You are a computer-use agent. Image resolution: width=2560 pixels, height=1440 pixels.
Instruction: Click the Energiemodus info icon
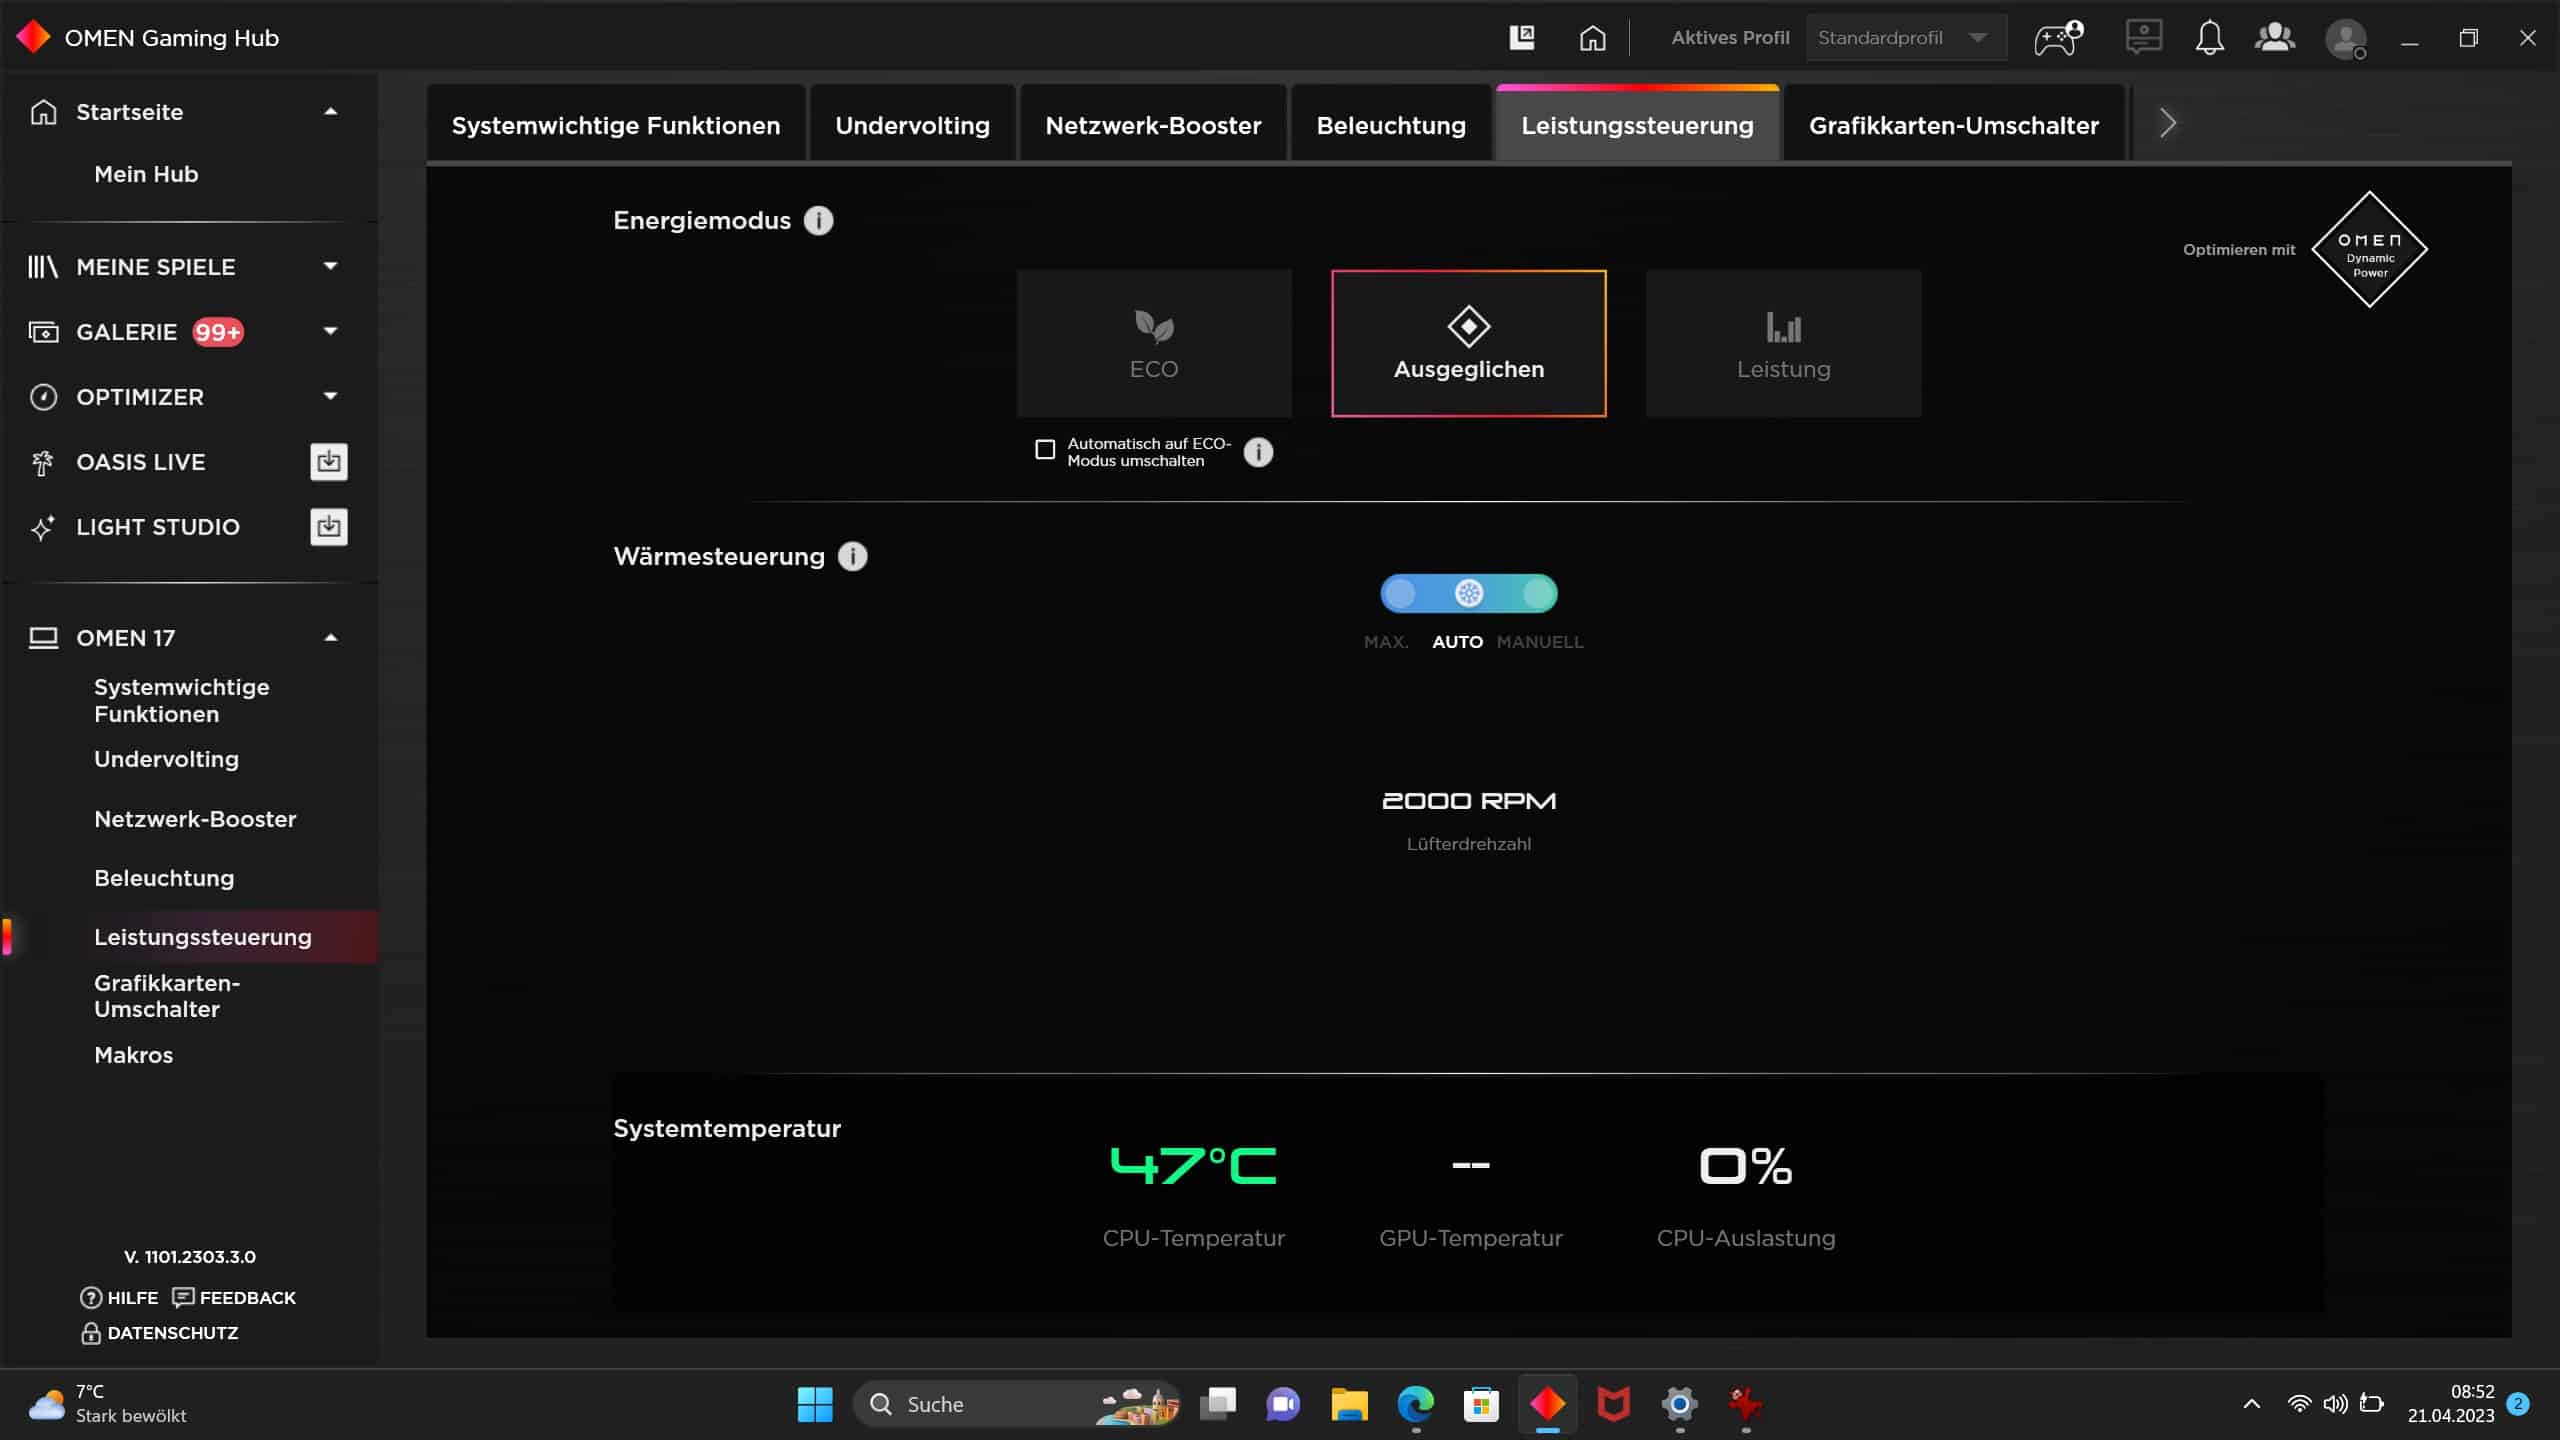point(818,221)
